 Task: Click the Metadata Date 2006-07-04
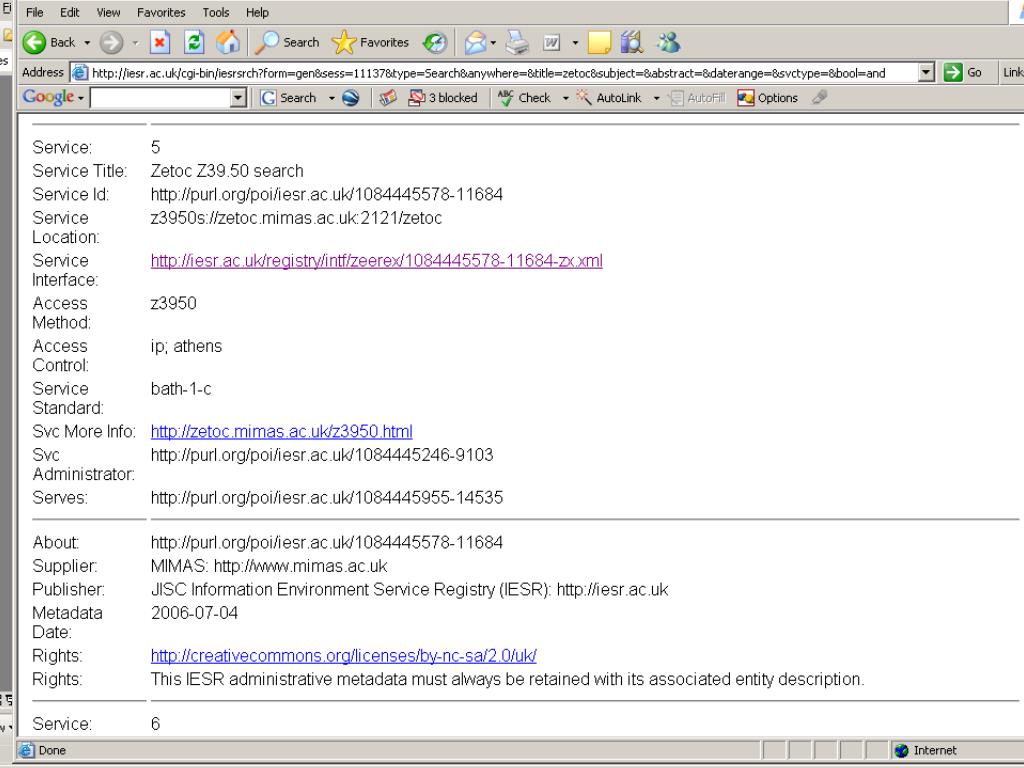(x=194, y=613)
